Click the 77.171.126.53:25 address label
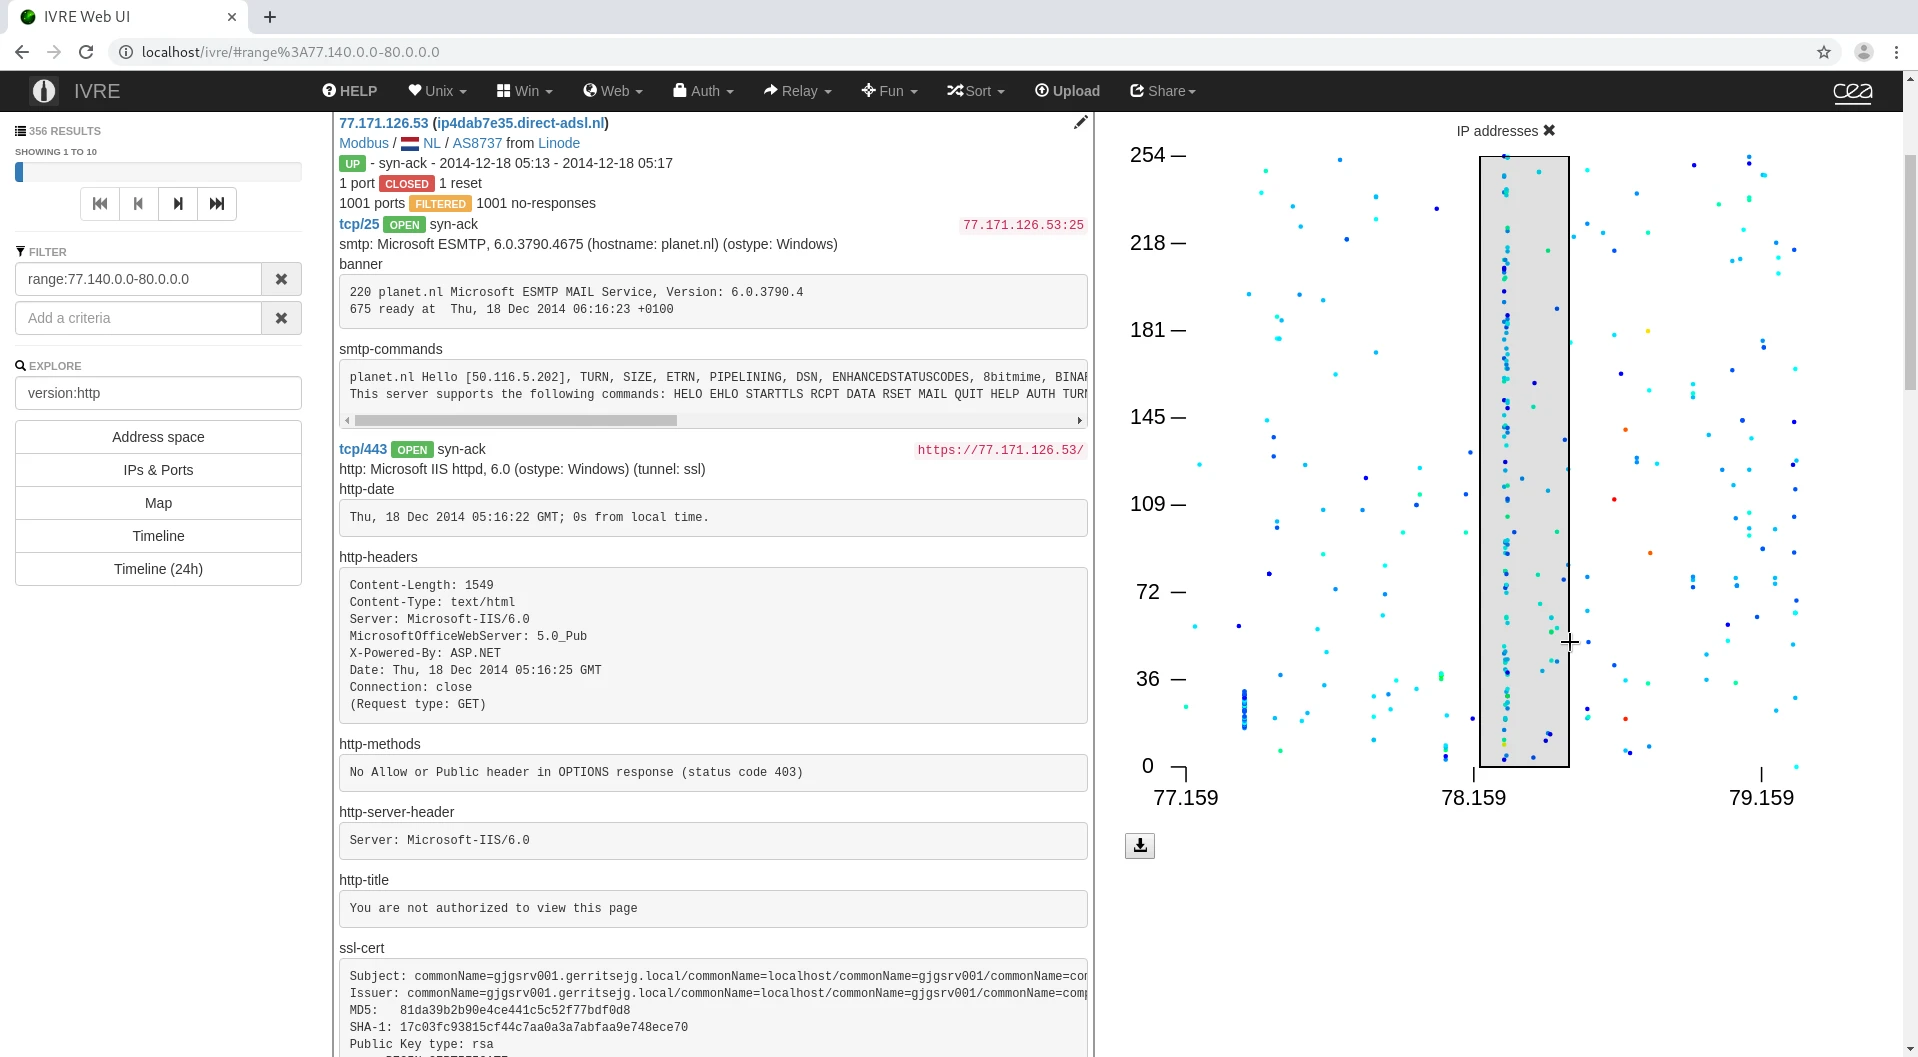 (x=1023, y=225)
